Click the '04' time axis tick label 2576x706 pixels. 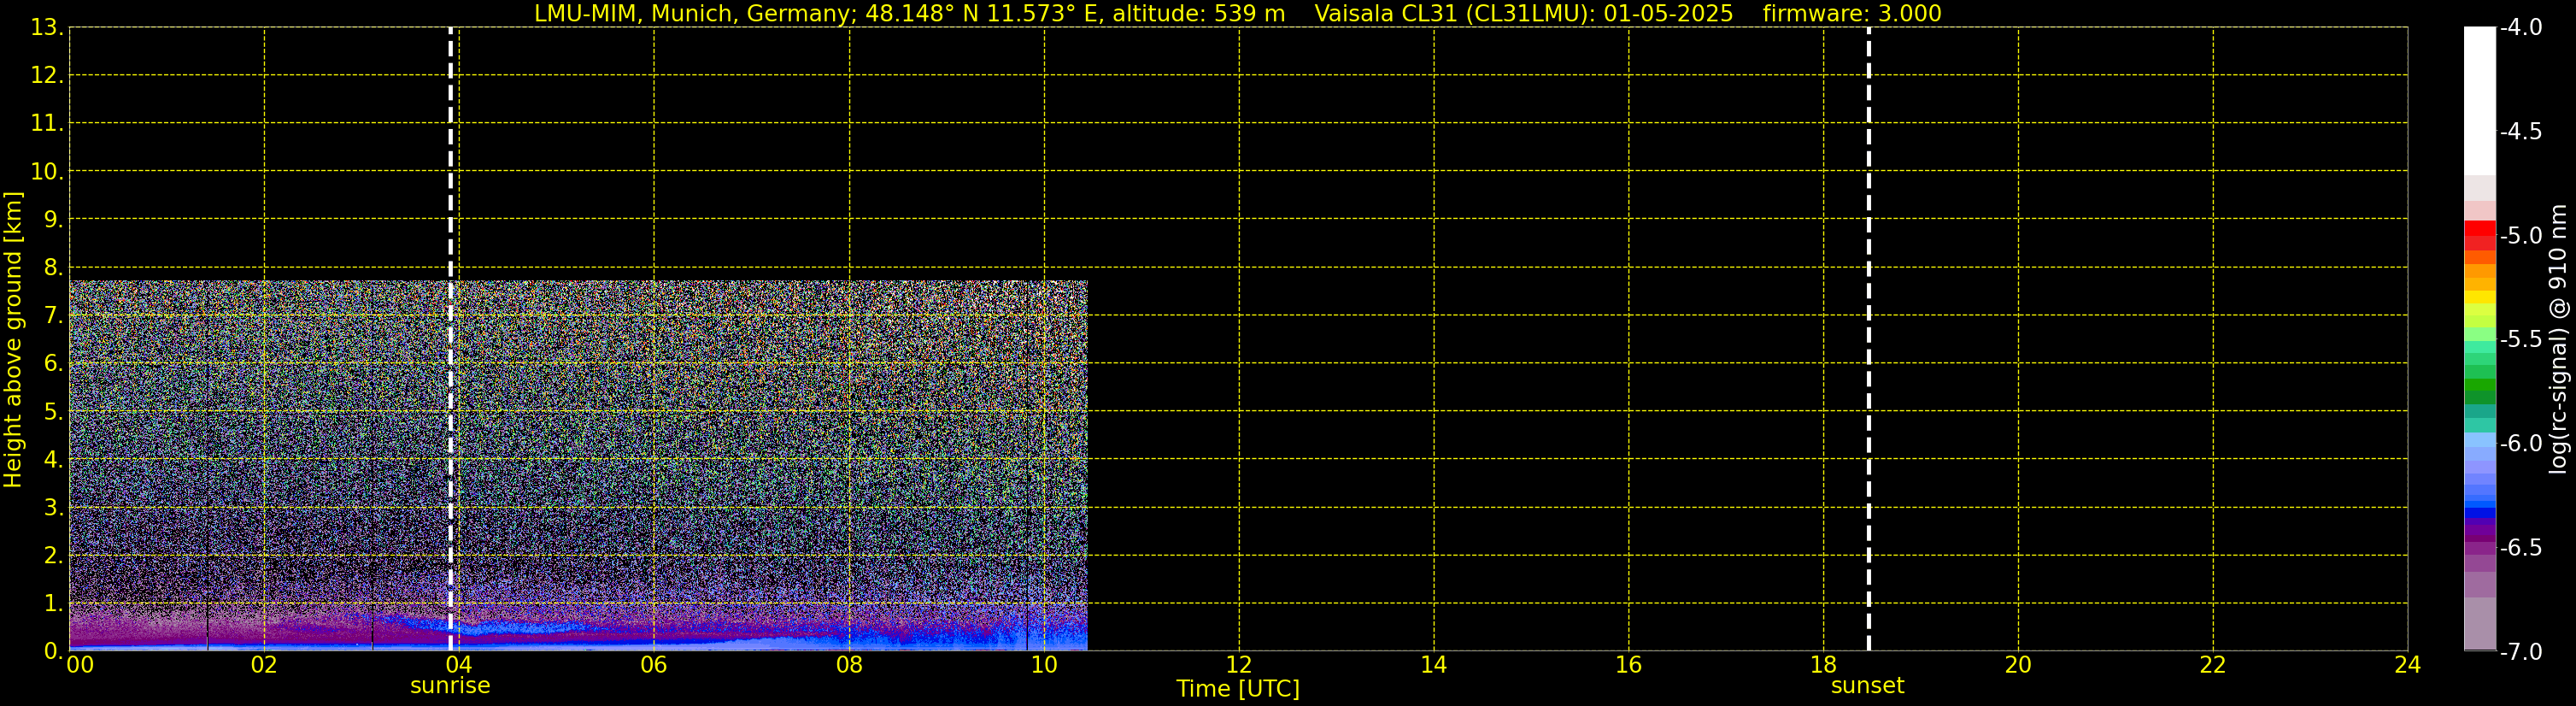pos(459,665)
